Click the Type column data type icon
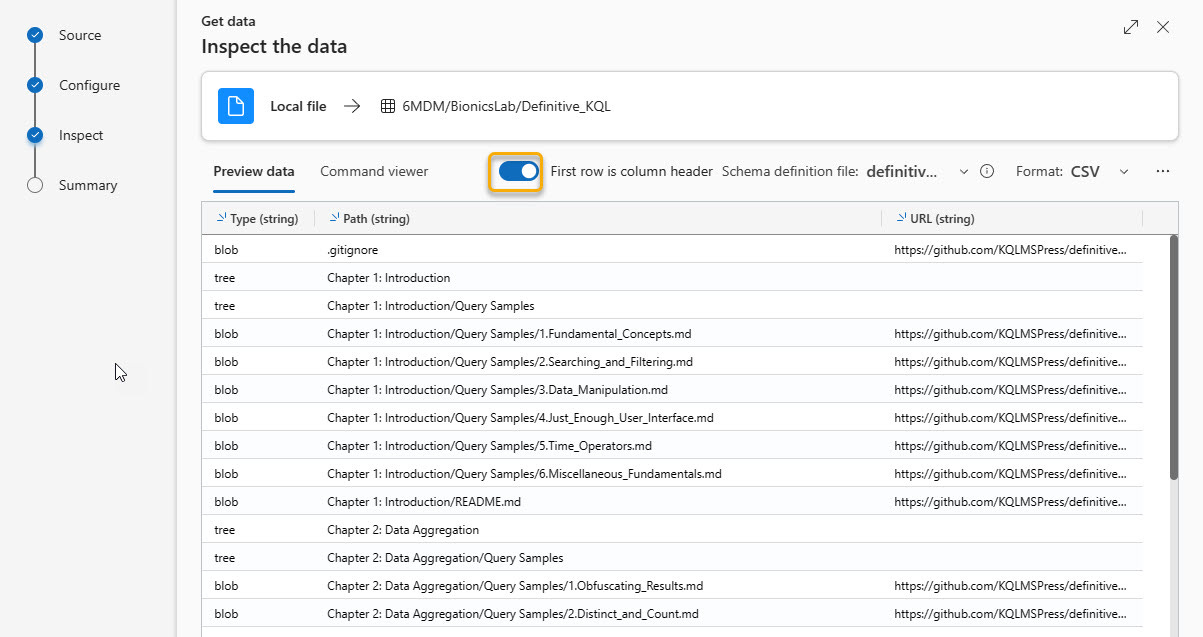Screen dimensions: 1203x637 click(x=221, y=218)
